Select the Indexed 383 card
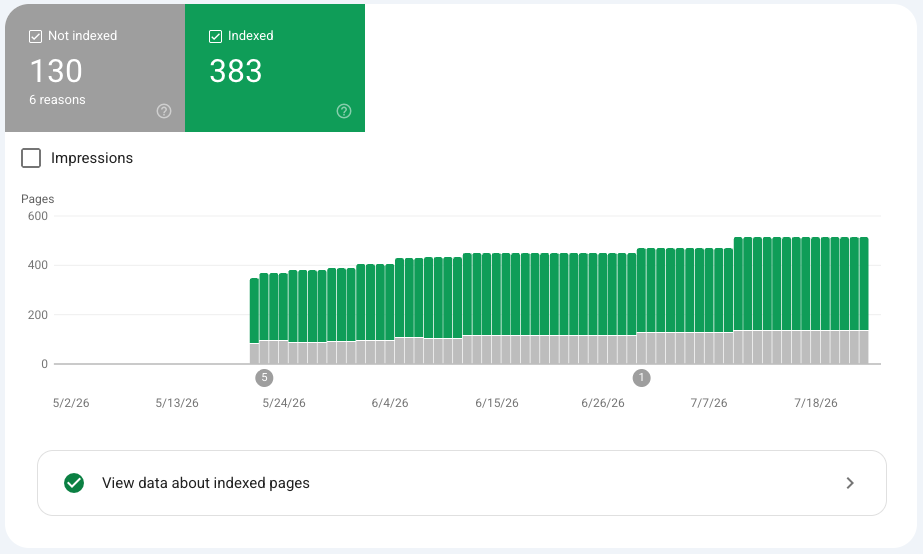Viewport: 923px width, 554px height. [x=275, y=68]
